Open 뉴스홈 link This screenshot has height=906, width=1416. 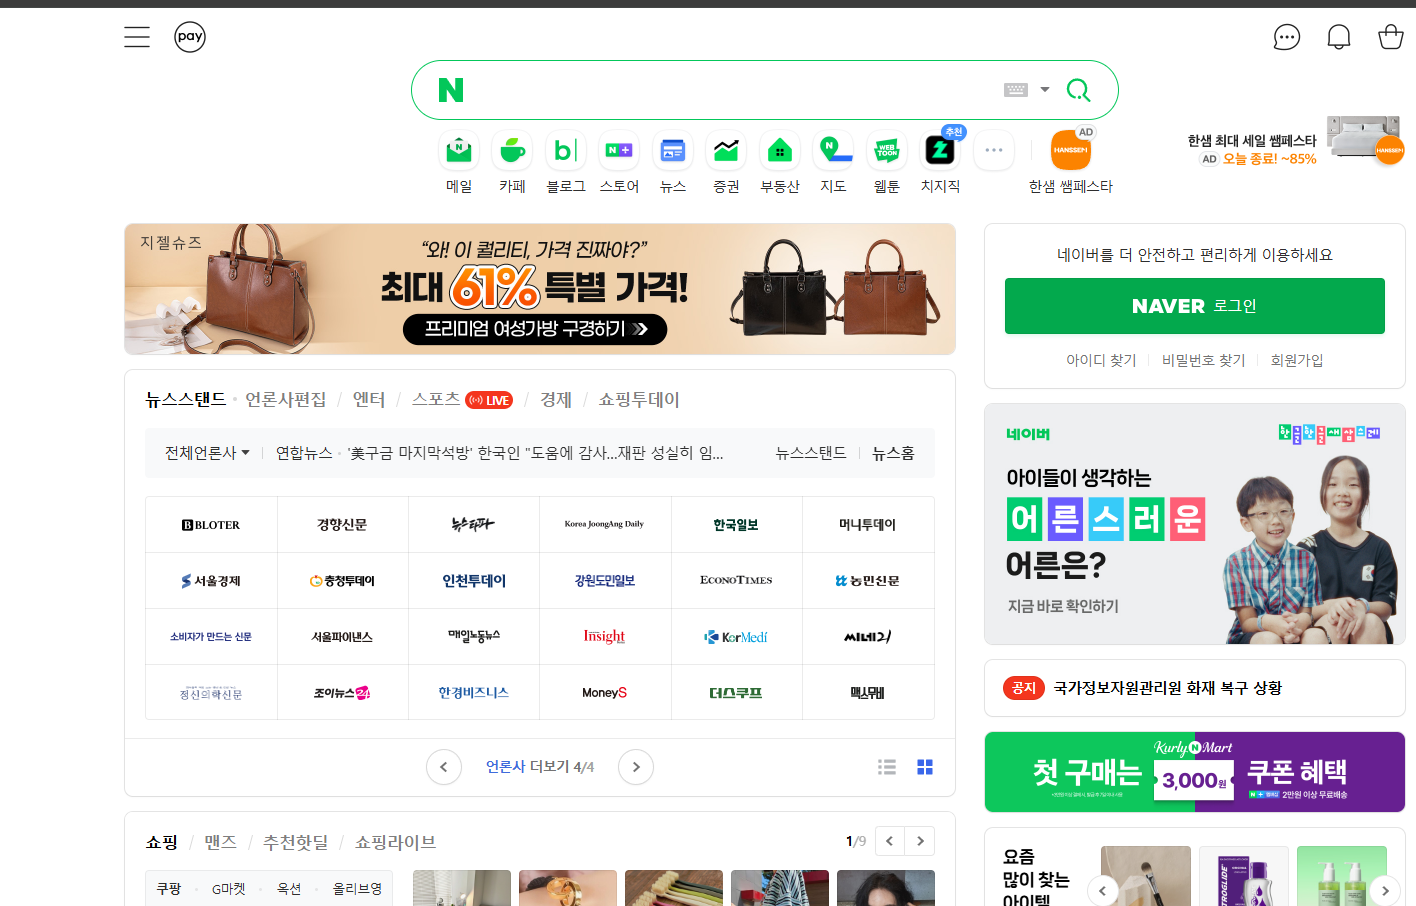pyautogui.click(x=893, y=453)
